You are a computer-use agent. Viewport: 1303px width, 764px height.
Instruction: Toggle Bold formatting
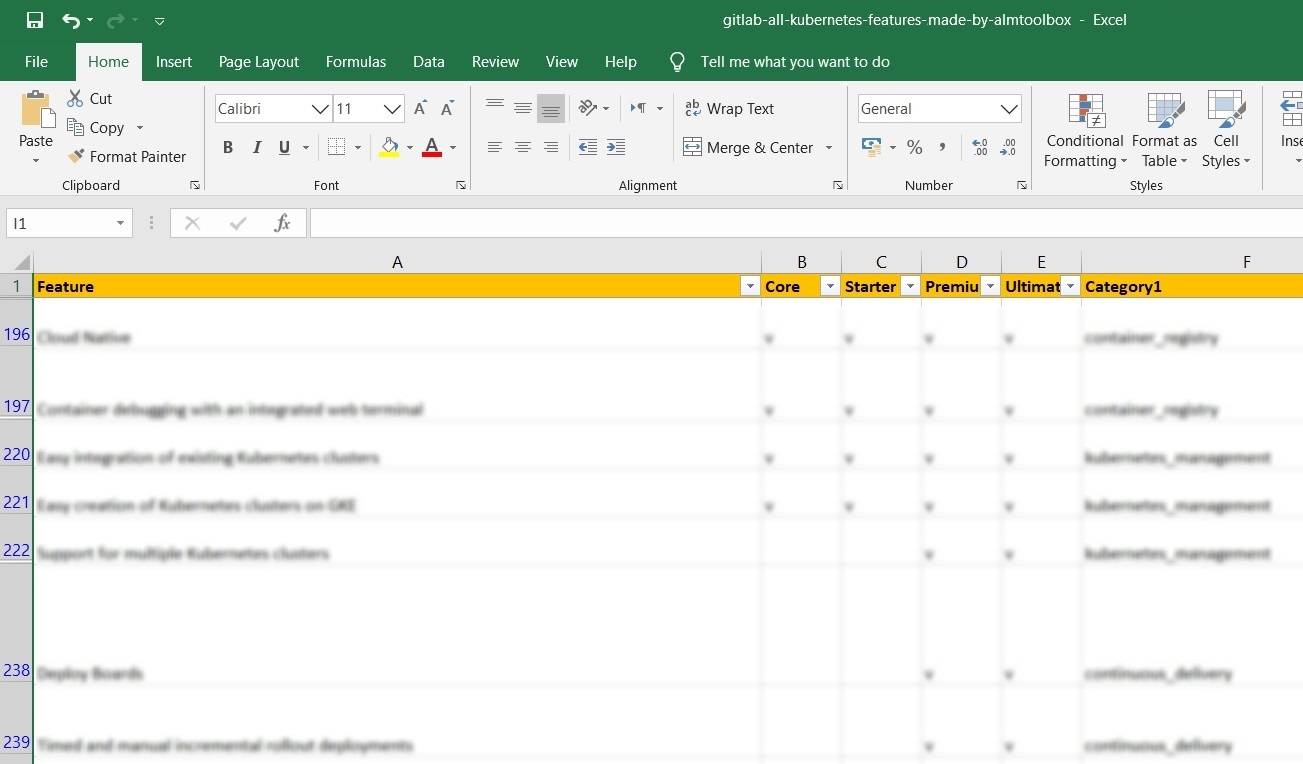228,148
